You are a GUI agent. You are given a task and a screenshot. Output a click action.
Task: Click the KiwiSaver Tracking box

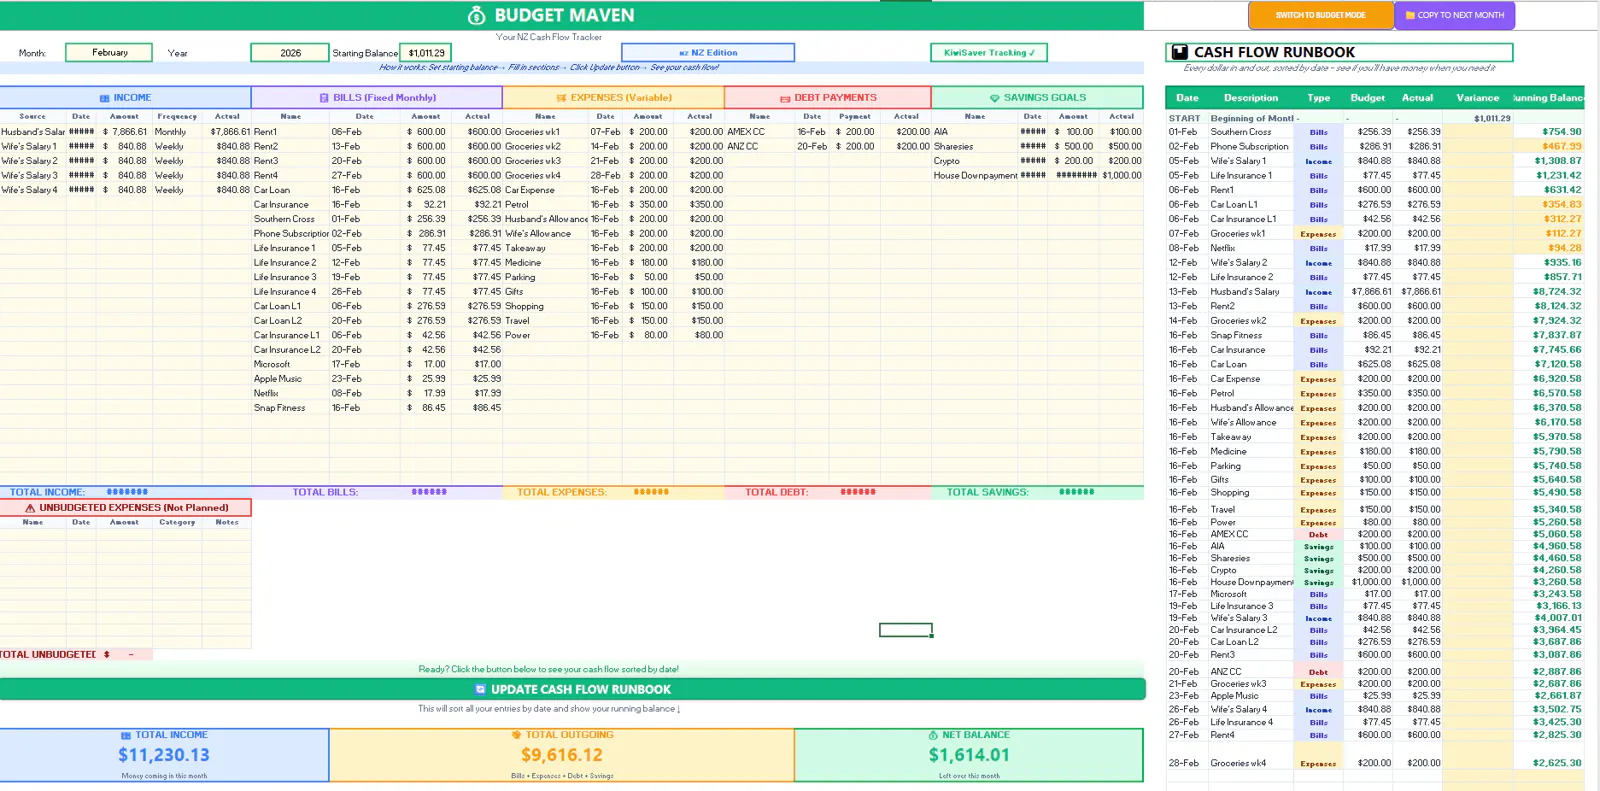click(x=989, y=53)
